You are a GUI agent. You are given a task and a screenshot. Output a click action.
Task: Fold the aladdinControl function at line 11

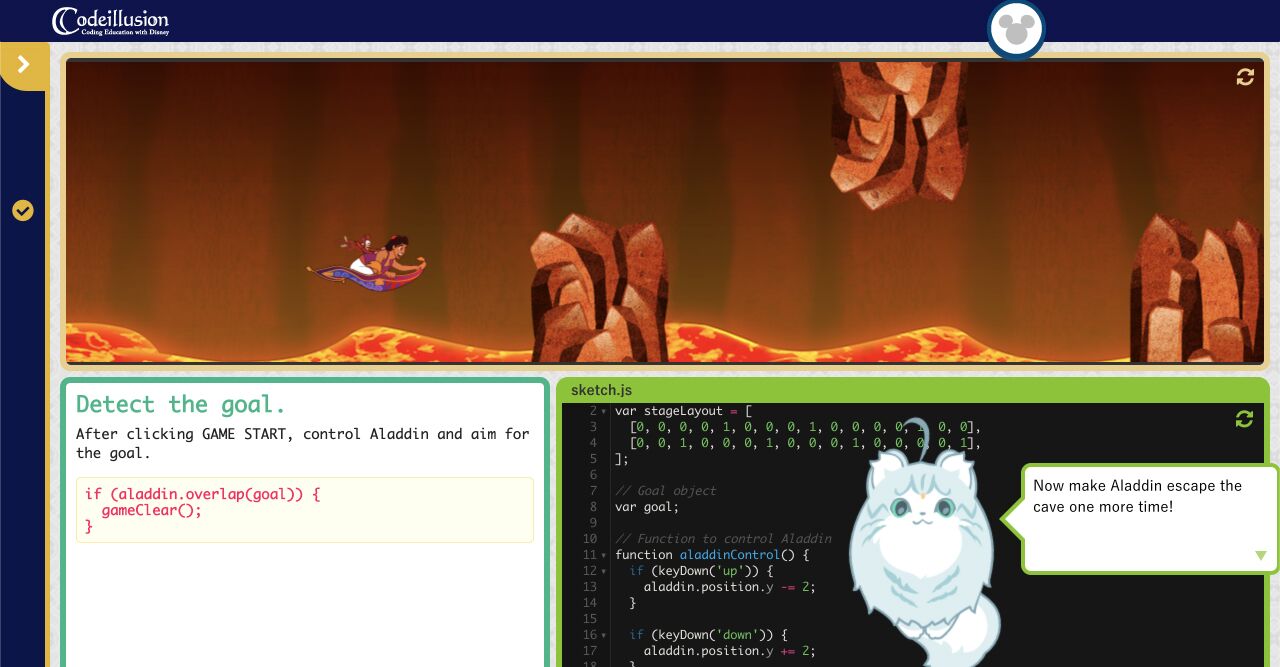(x=604, y=555)
